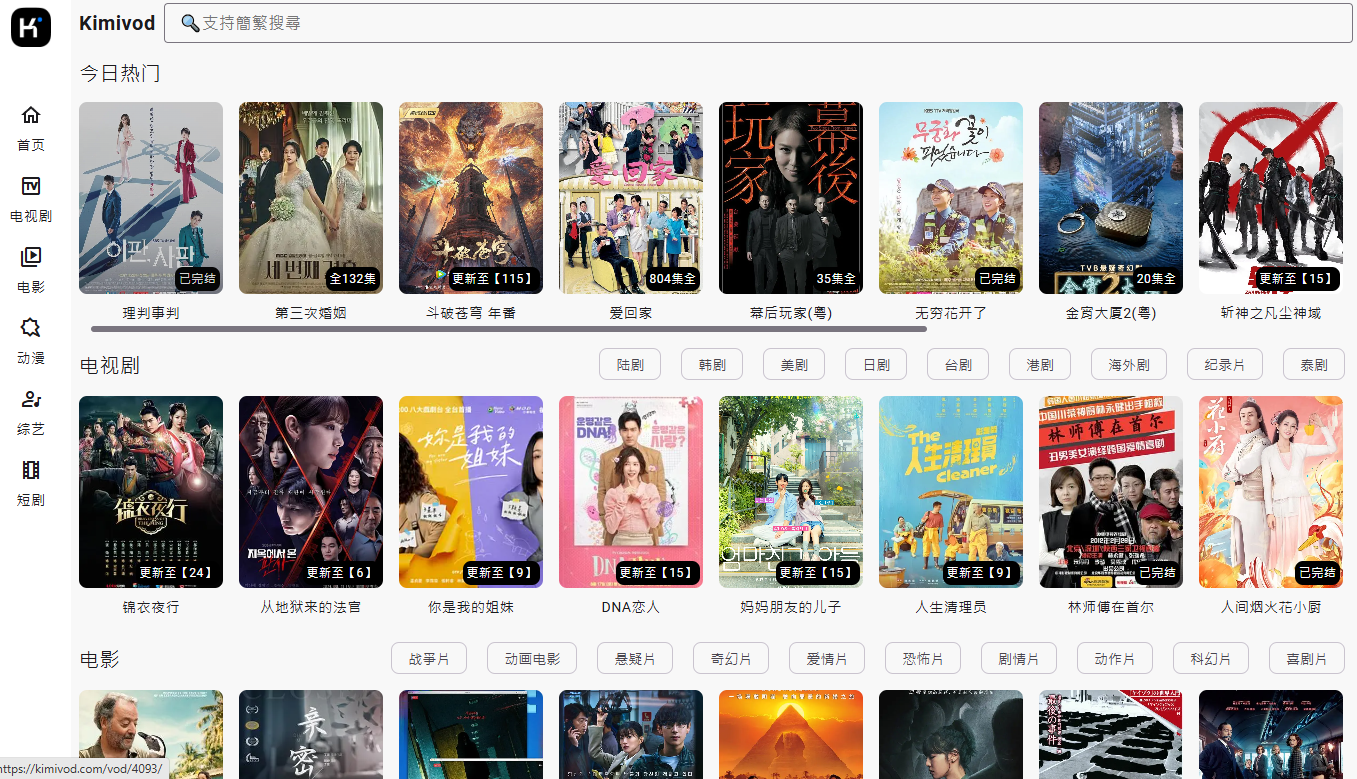The image size is (1357, 779).
Task: Click the 804集全 badge on 爱回家
Action: click(672, 279)
